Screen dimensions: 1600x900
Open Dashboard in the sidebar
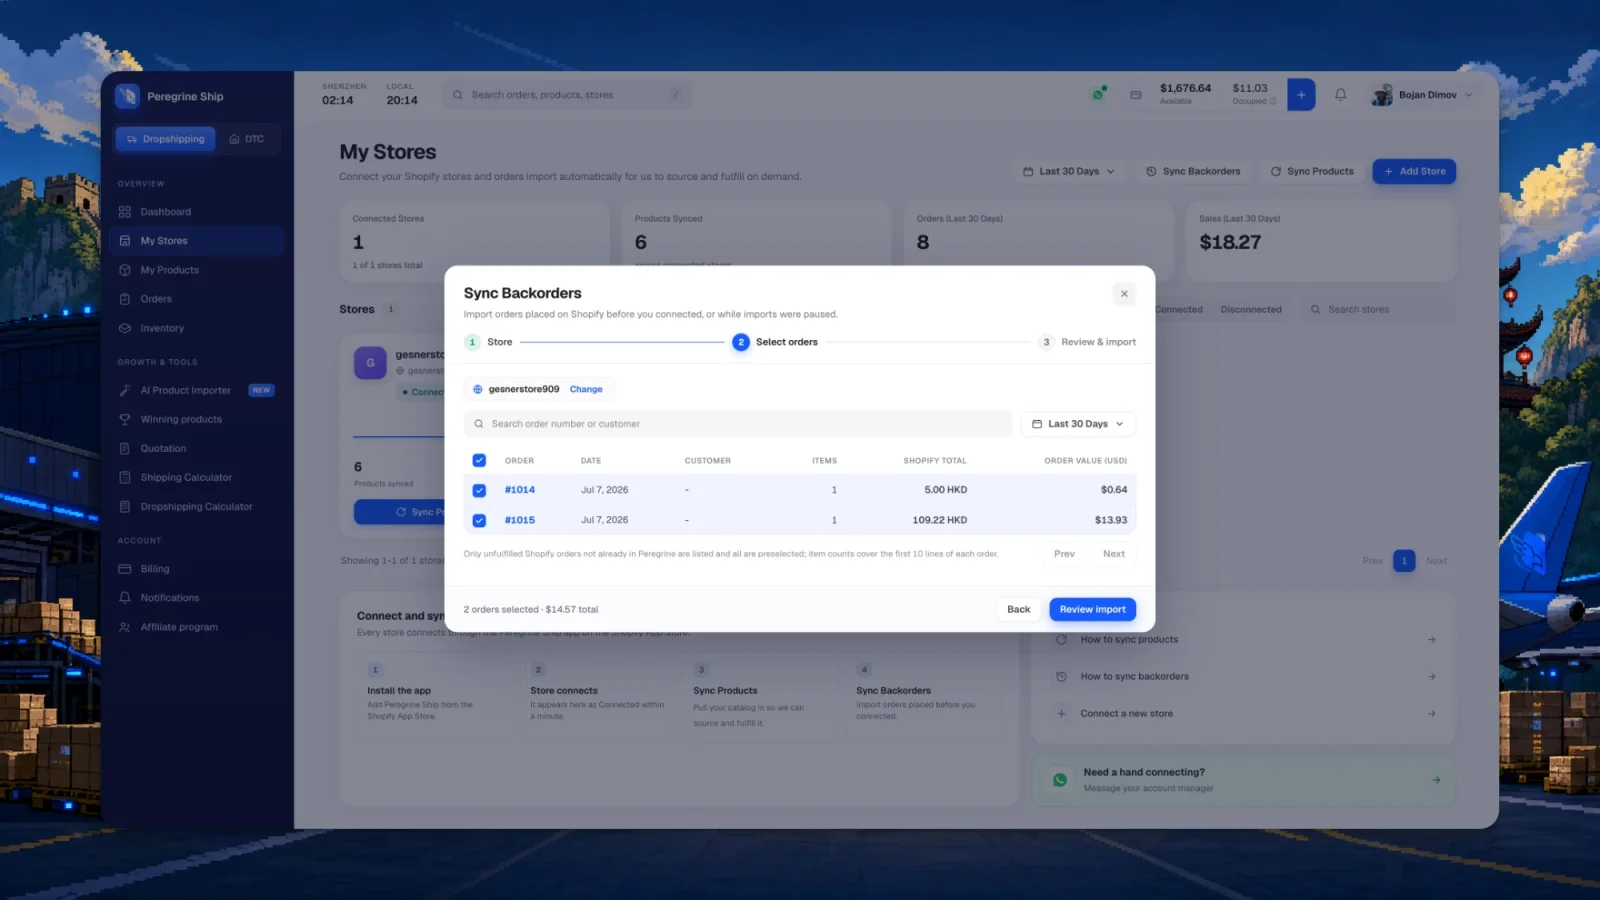pyautogui.click(x=197, y=212)
